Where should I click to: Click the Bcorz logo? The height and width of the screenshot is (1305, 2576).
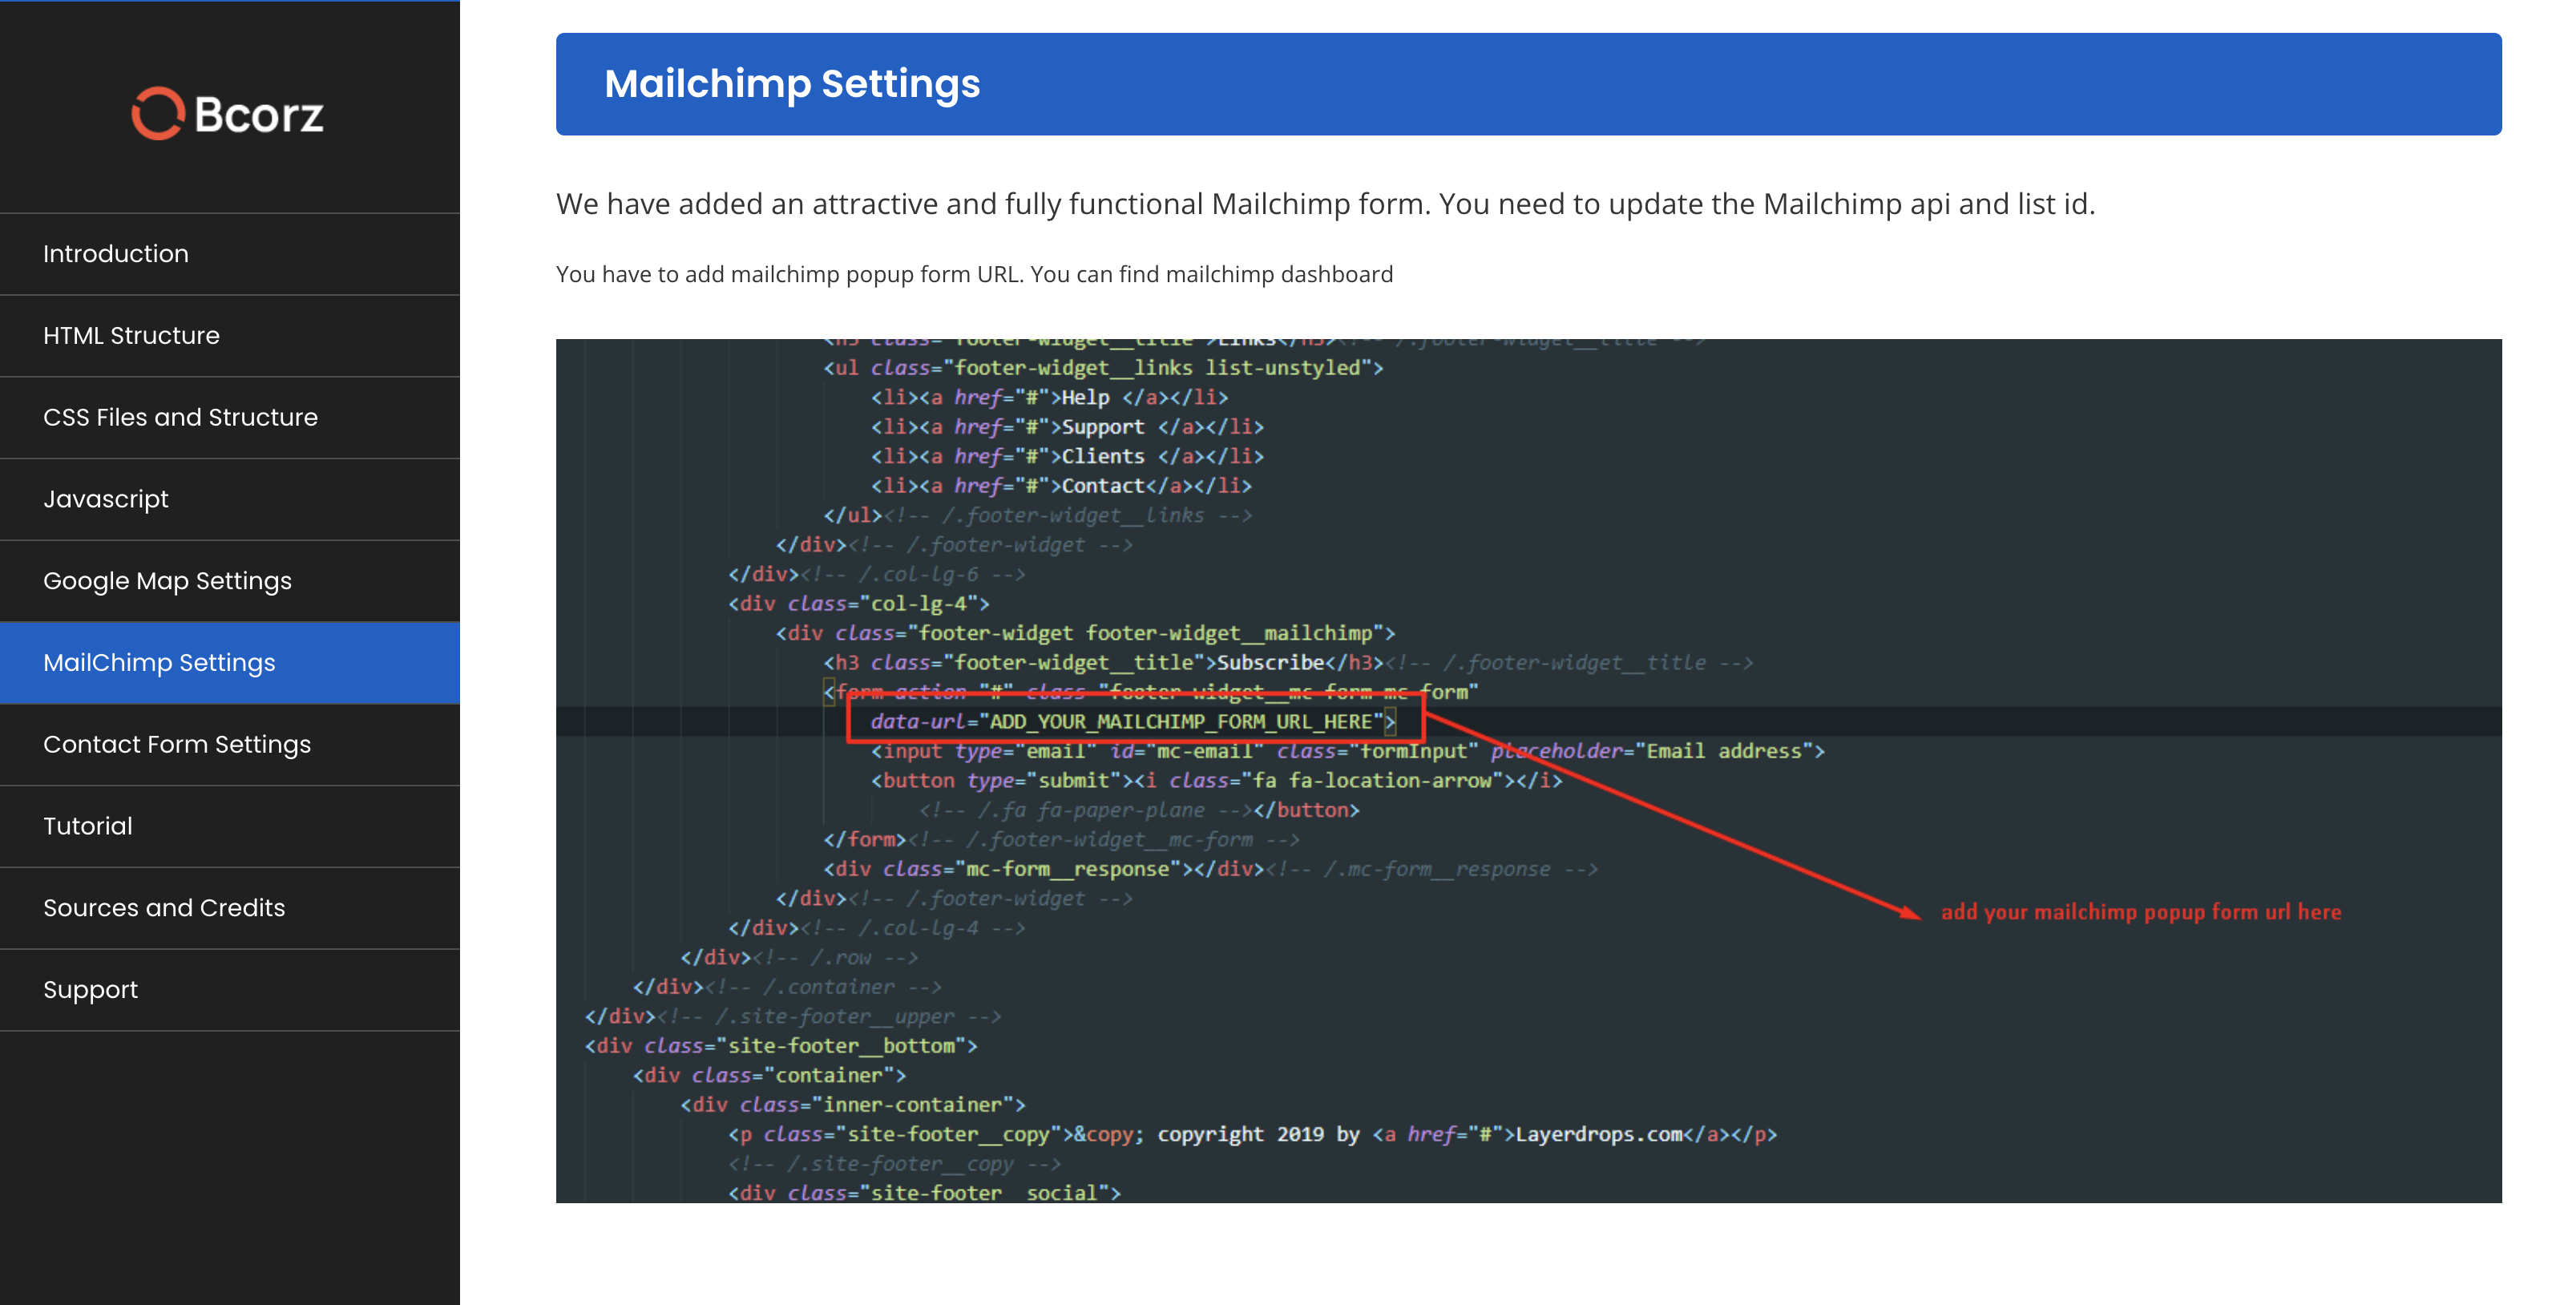click(x=228, y=113)
